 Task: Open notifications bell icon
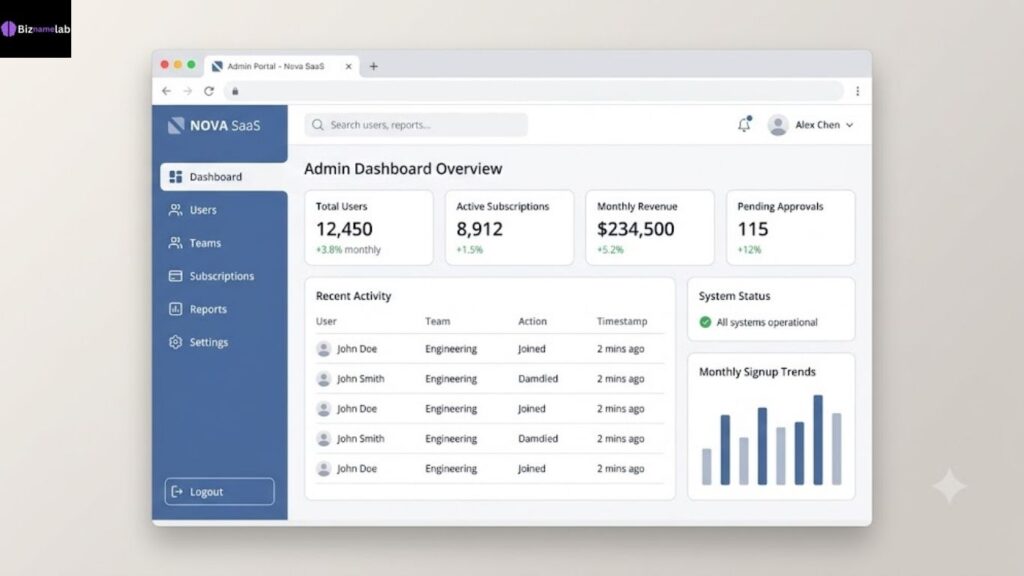click(x=744, y=124)
